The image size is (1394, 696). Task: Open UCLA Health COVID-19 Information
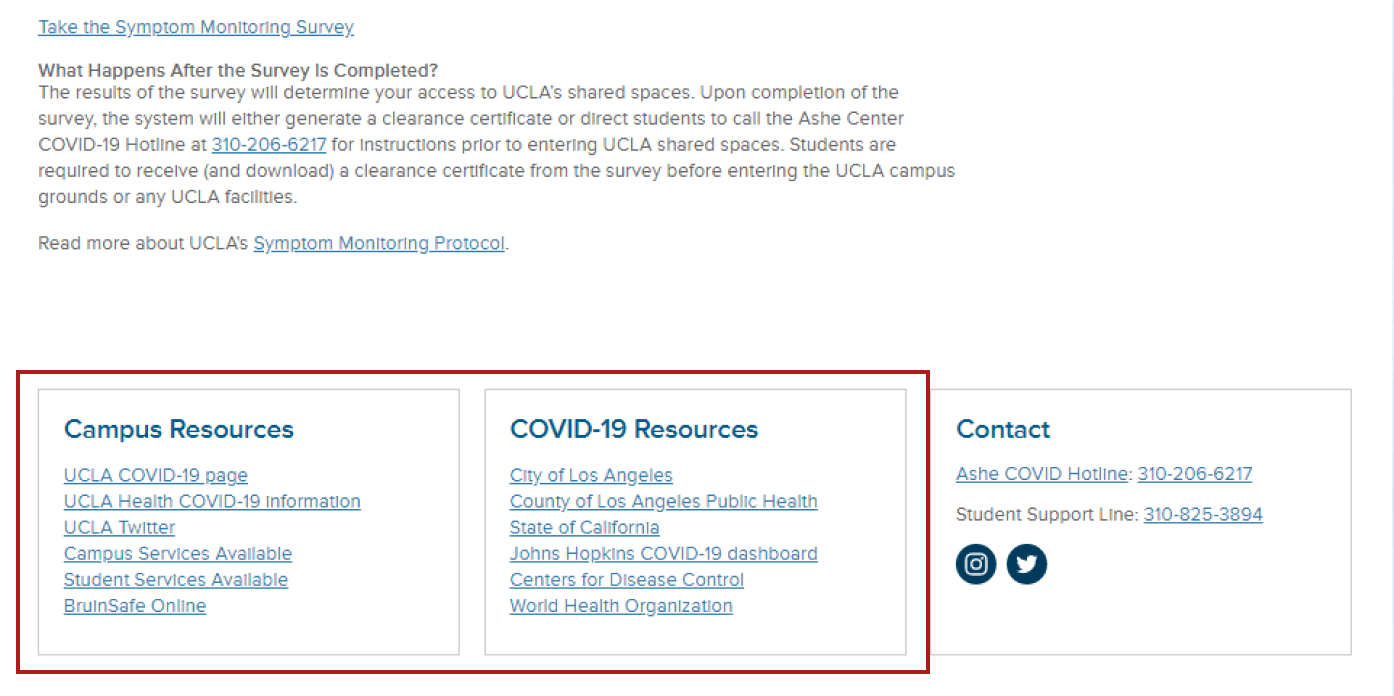[x=212, y=501]
